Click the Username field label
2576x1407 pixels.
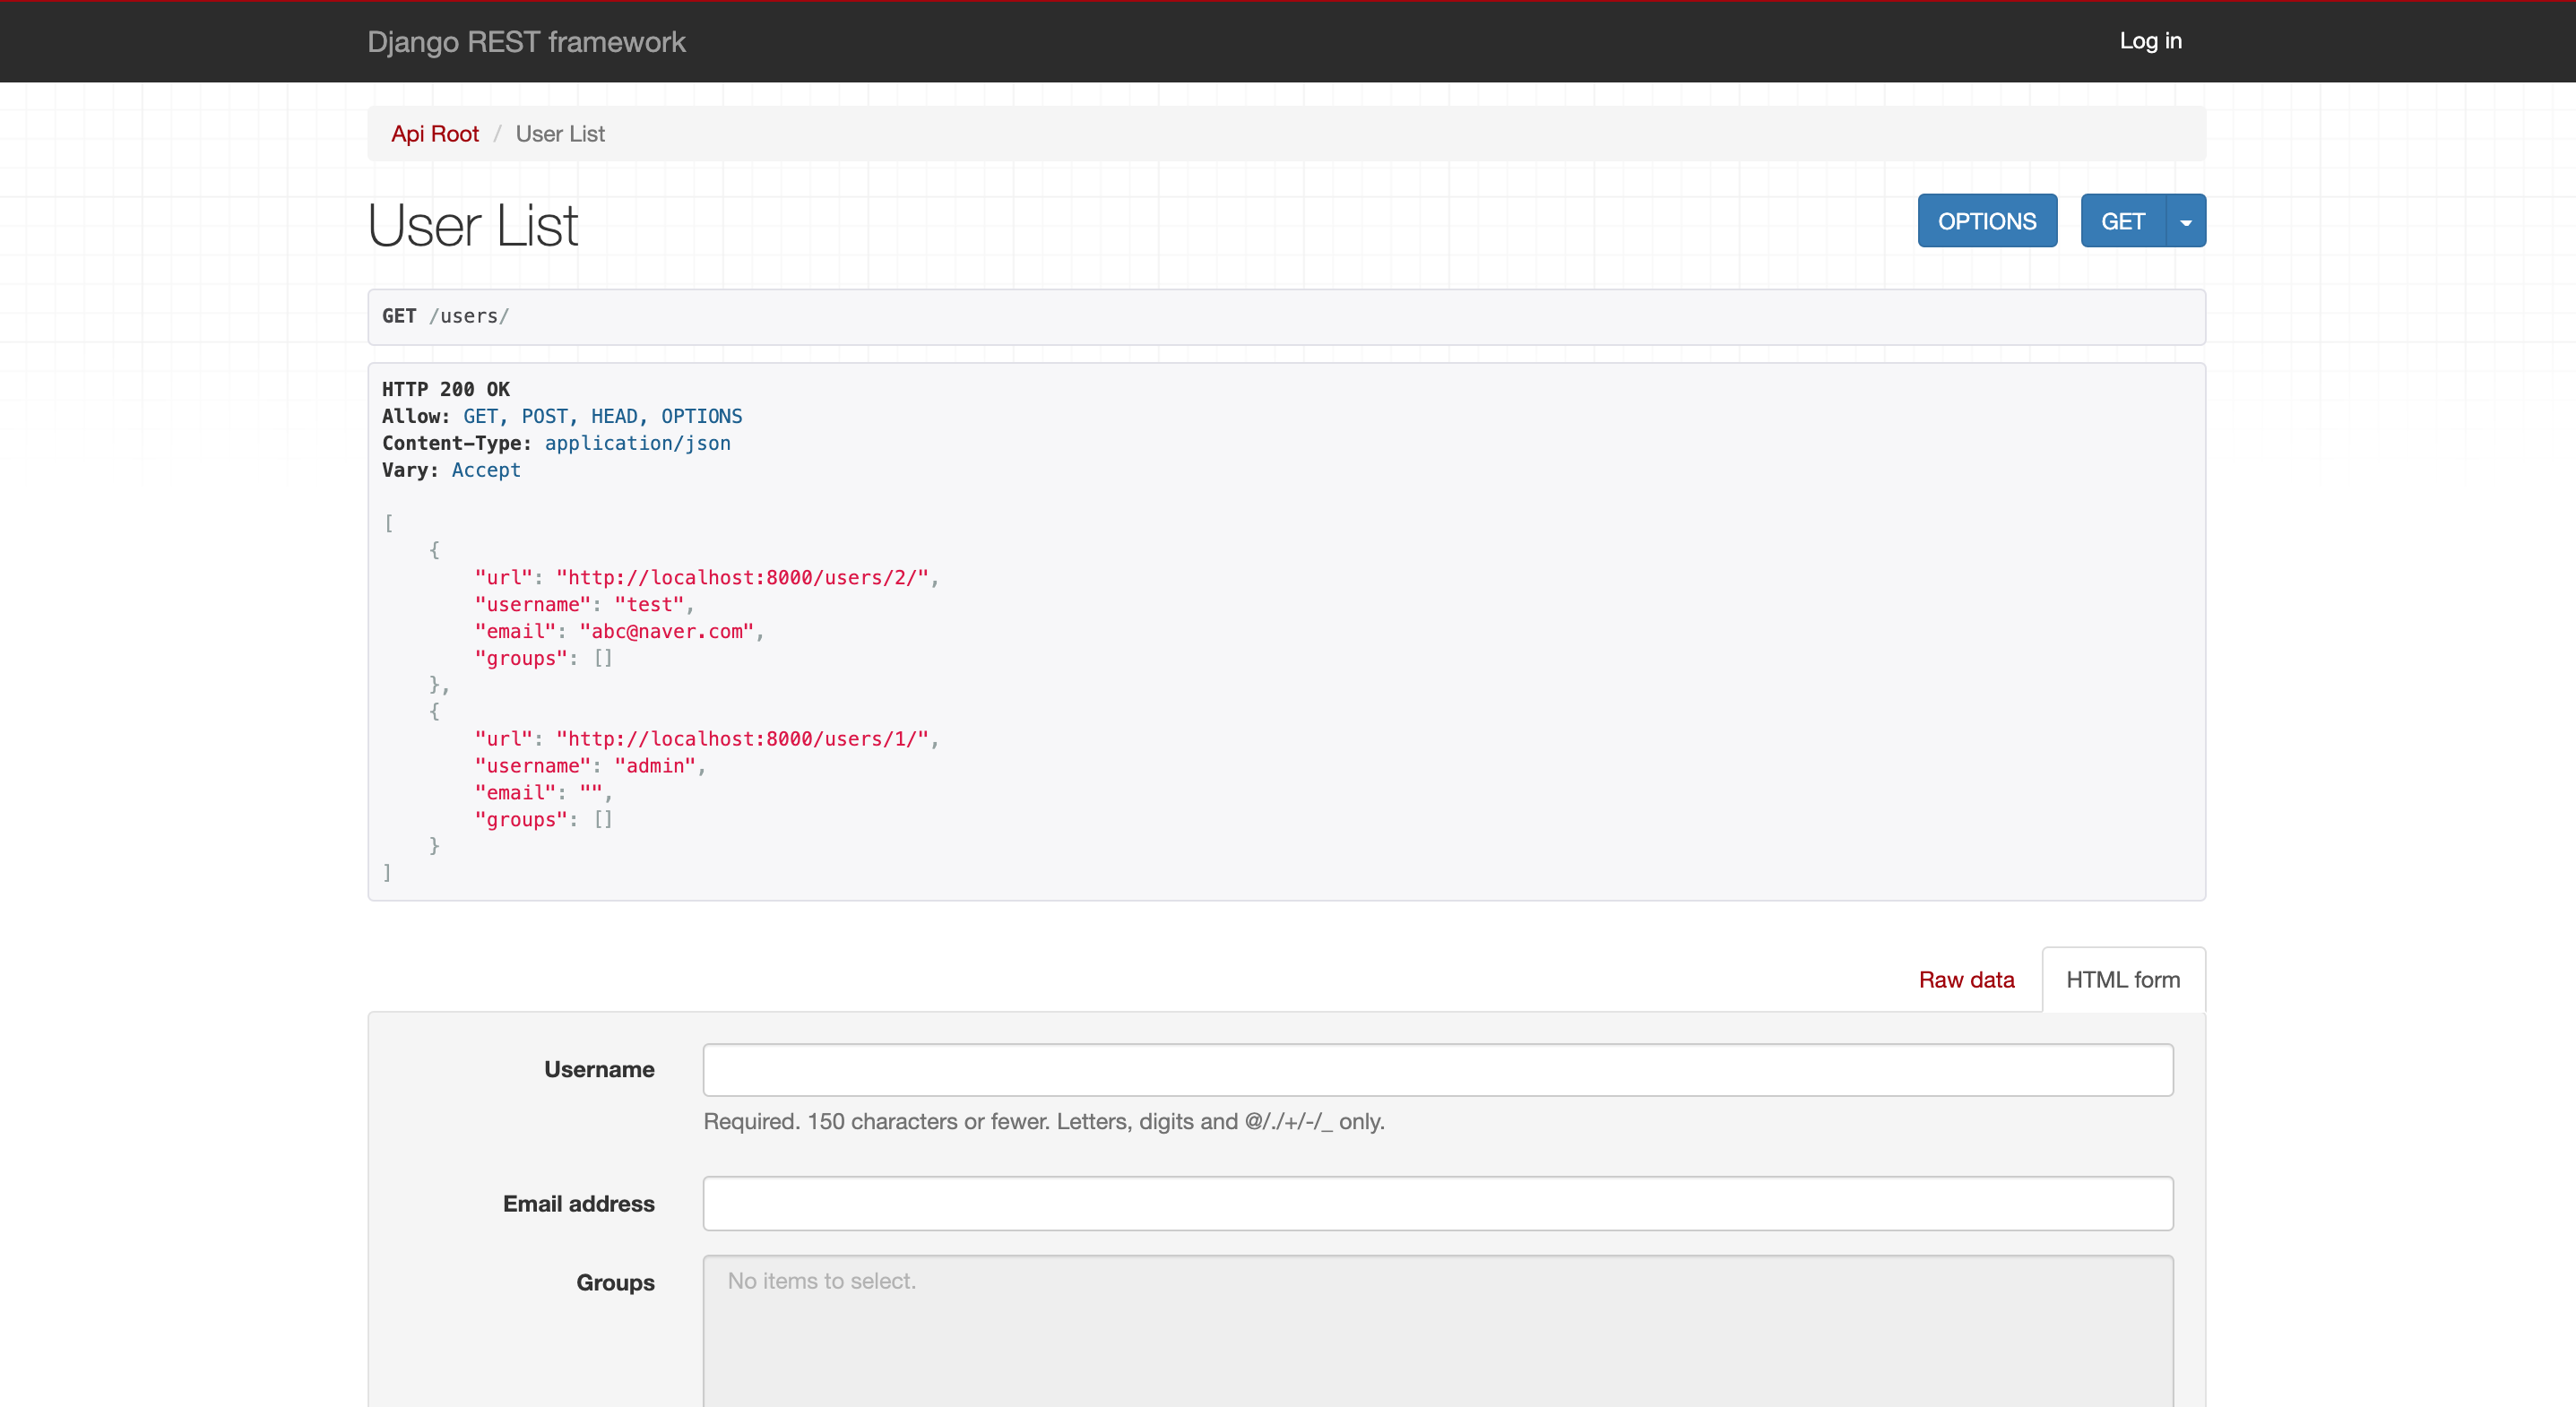[599, 1069]
